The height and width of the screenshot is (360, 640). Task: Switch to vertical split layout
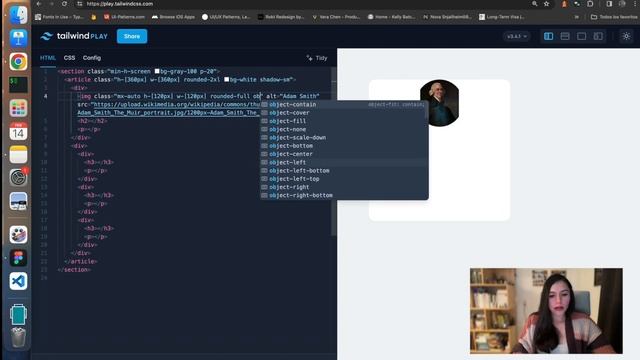pos(548,36)
